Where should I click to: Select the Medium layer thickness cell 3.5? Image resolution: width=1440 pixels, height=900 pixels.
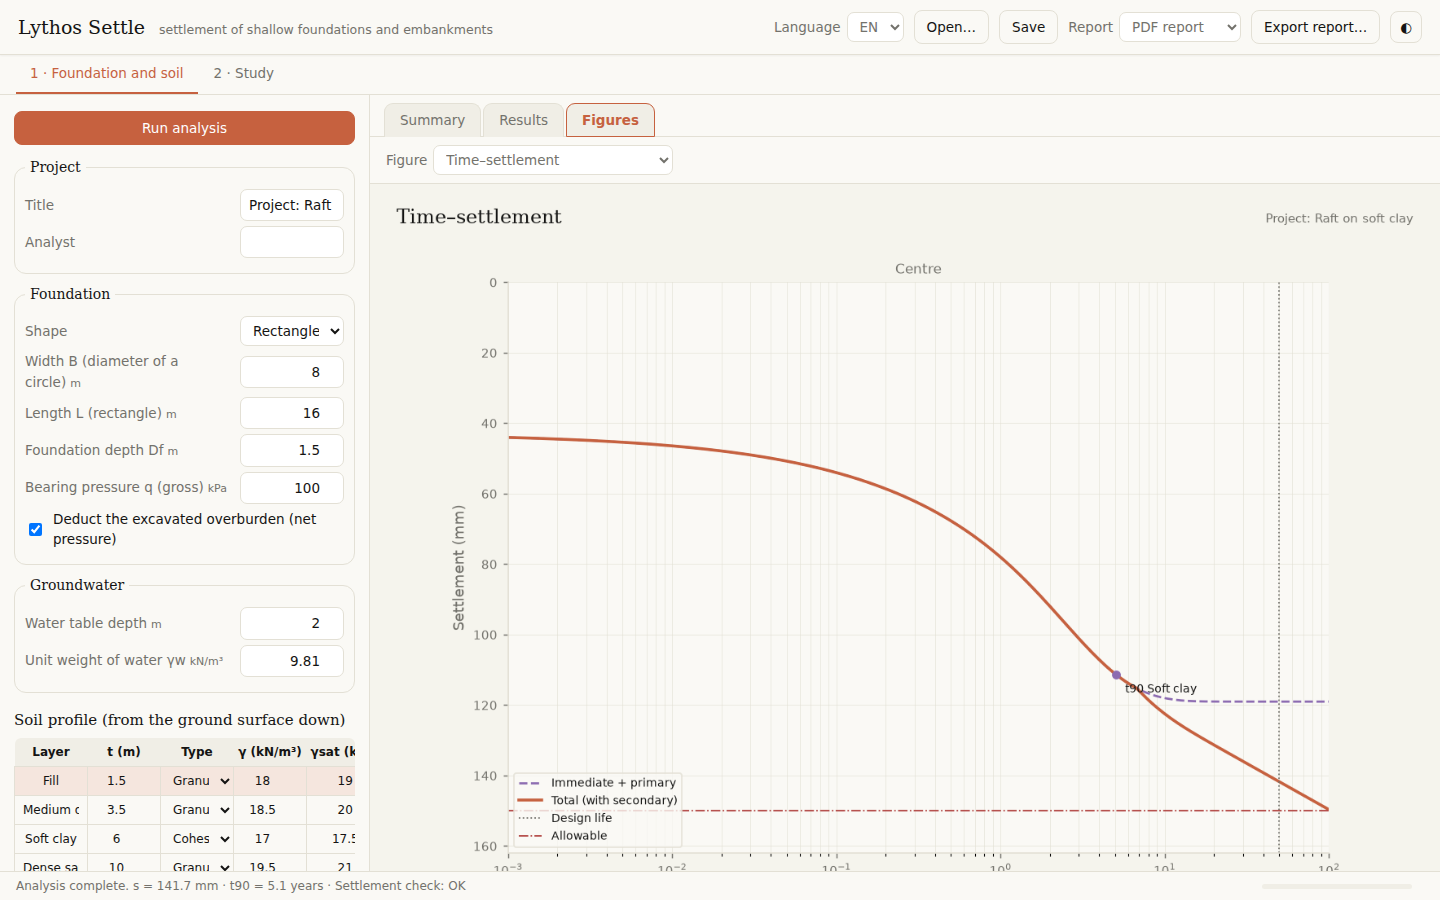124,810
